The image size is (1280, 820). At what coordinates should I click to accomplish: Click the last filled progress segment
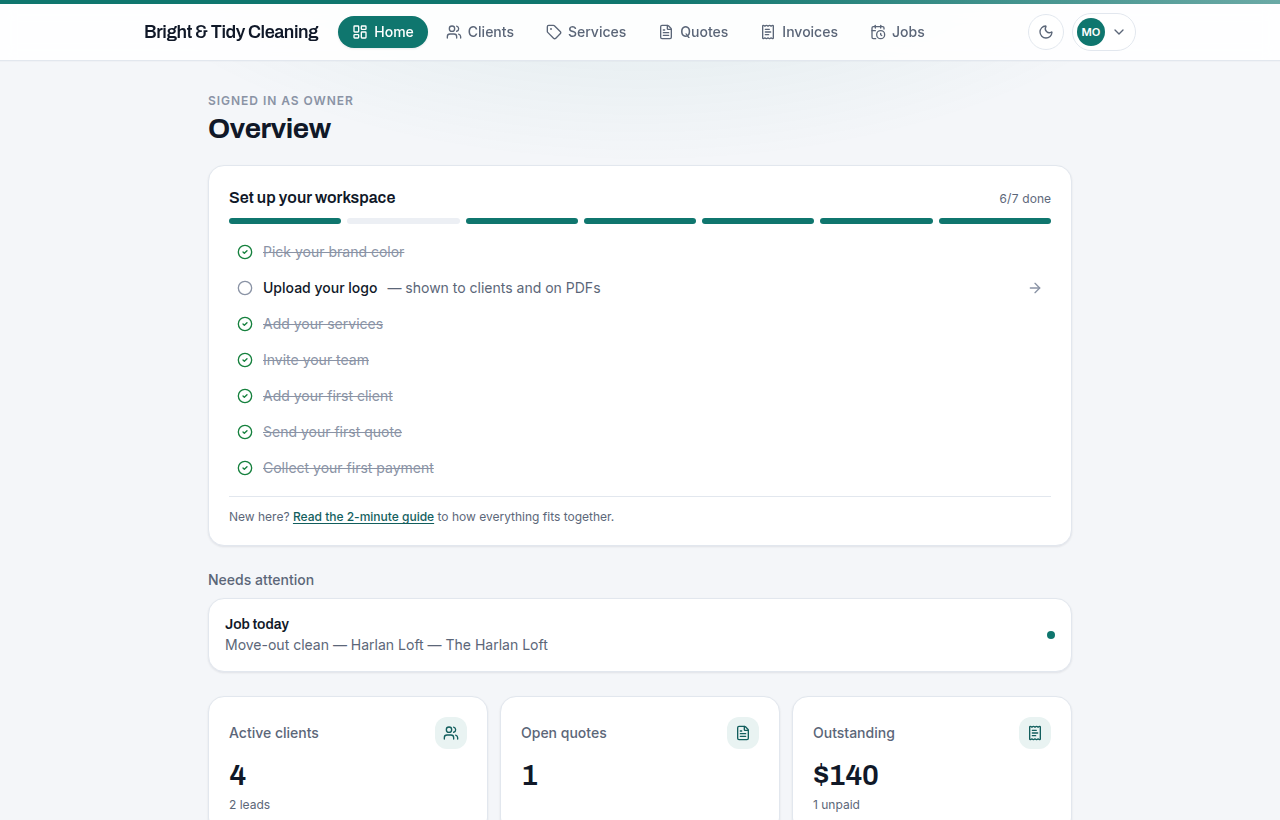point(995,221)
